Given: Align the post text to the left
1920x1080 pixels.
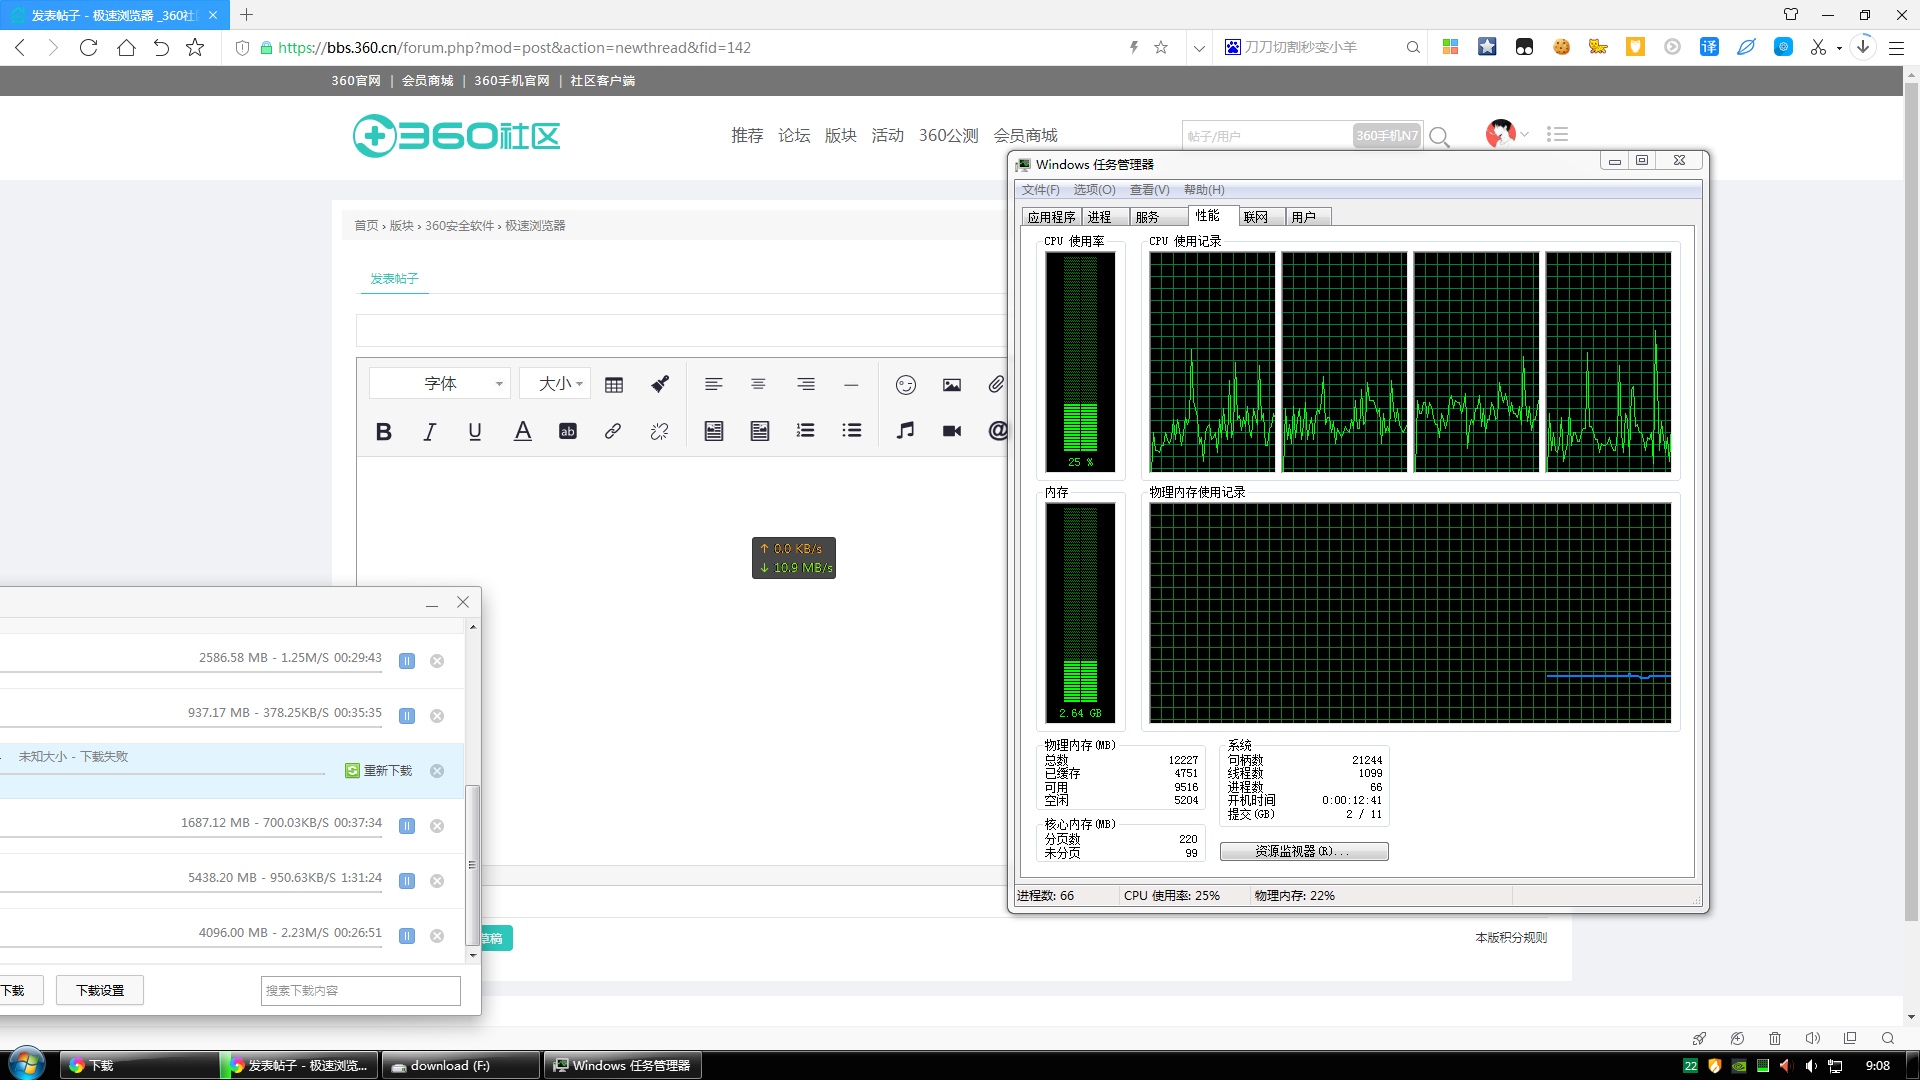Looking at the screenshot, I should (713, 384).
